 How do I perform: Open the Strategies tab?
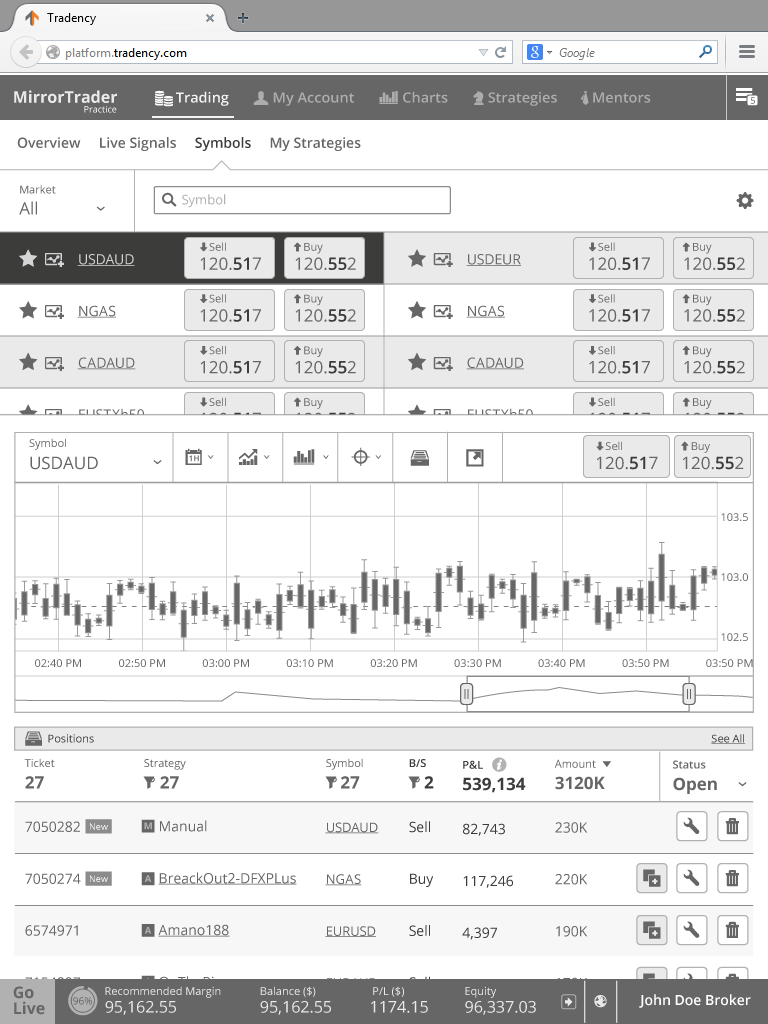(x=515, y=98)
